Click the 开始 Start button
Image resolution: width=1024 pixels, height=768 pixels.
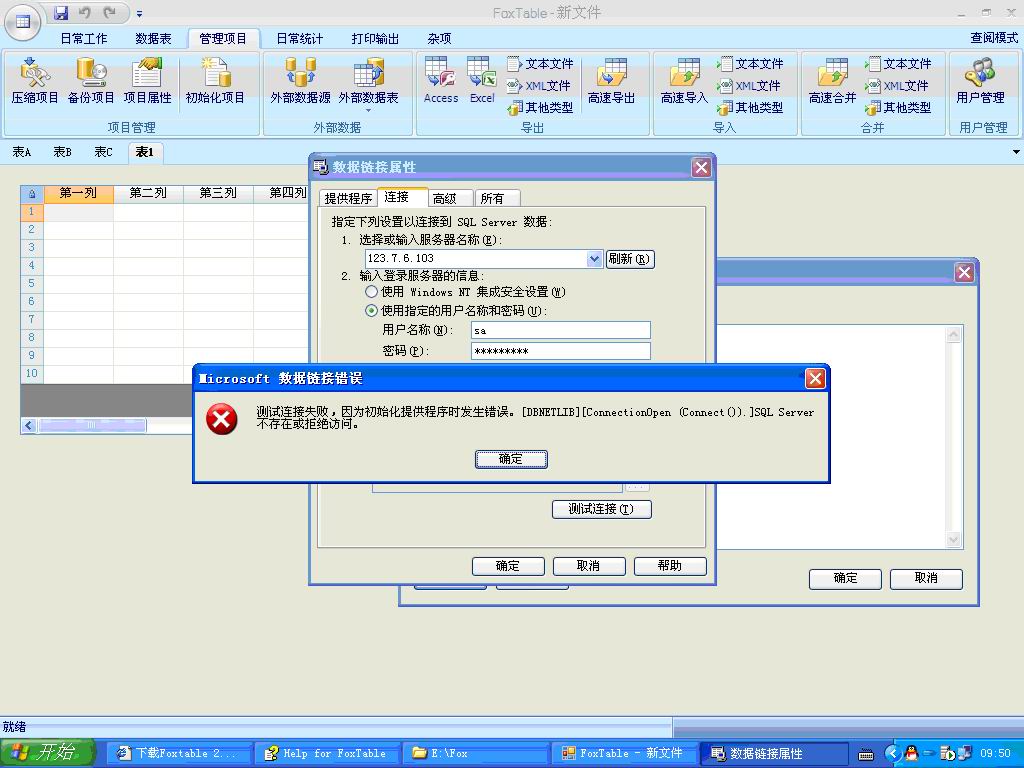click(x=49, y=753)
